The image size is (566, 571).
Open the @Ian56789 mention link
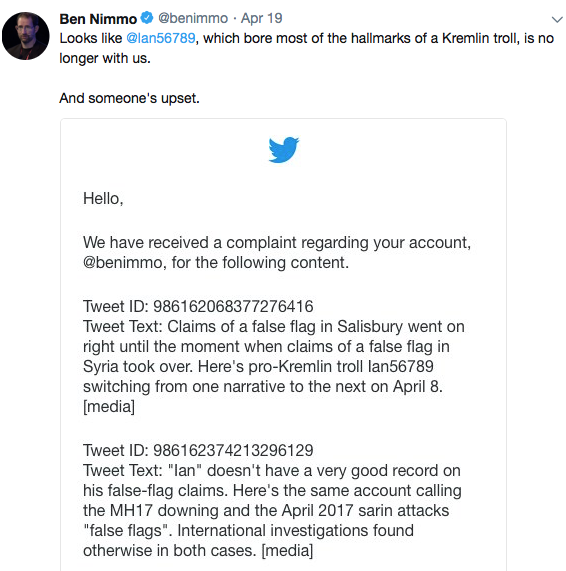point(161,38)
